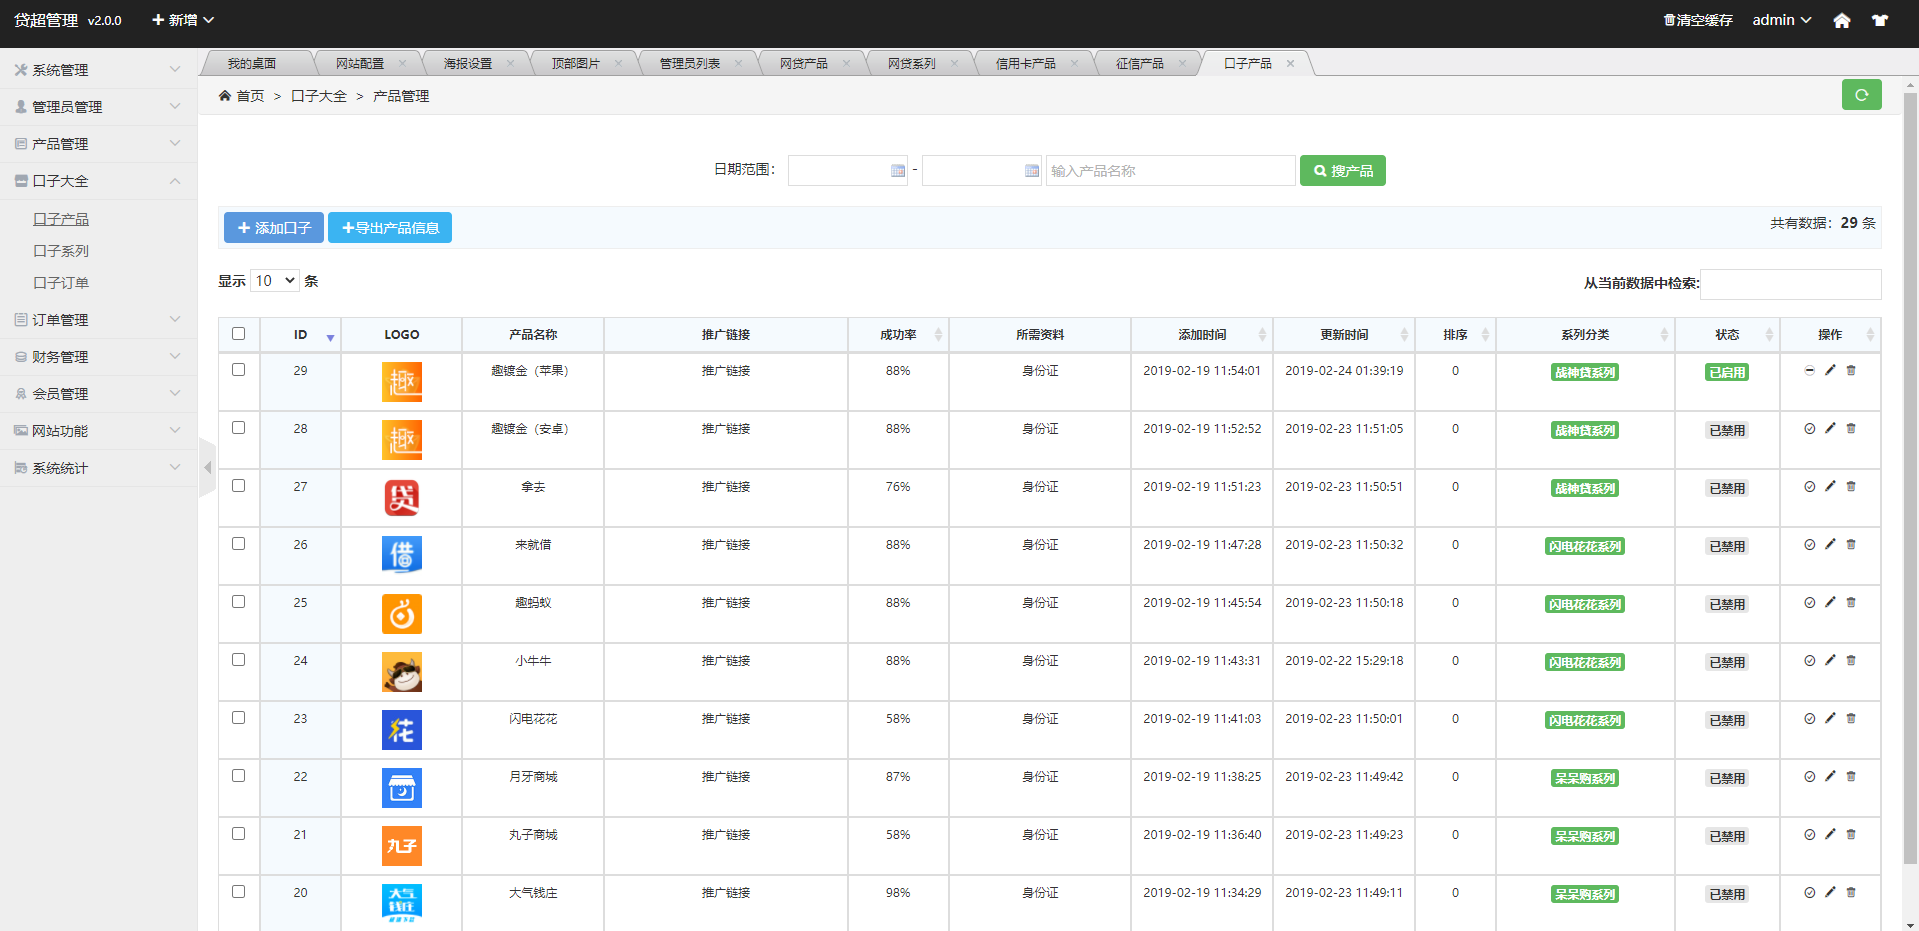This screenshot has height=931, width=1919.
Task: Switch to 网贷产品 tab
Action: point(804,63)
